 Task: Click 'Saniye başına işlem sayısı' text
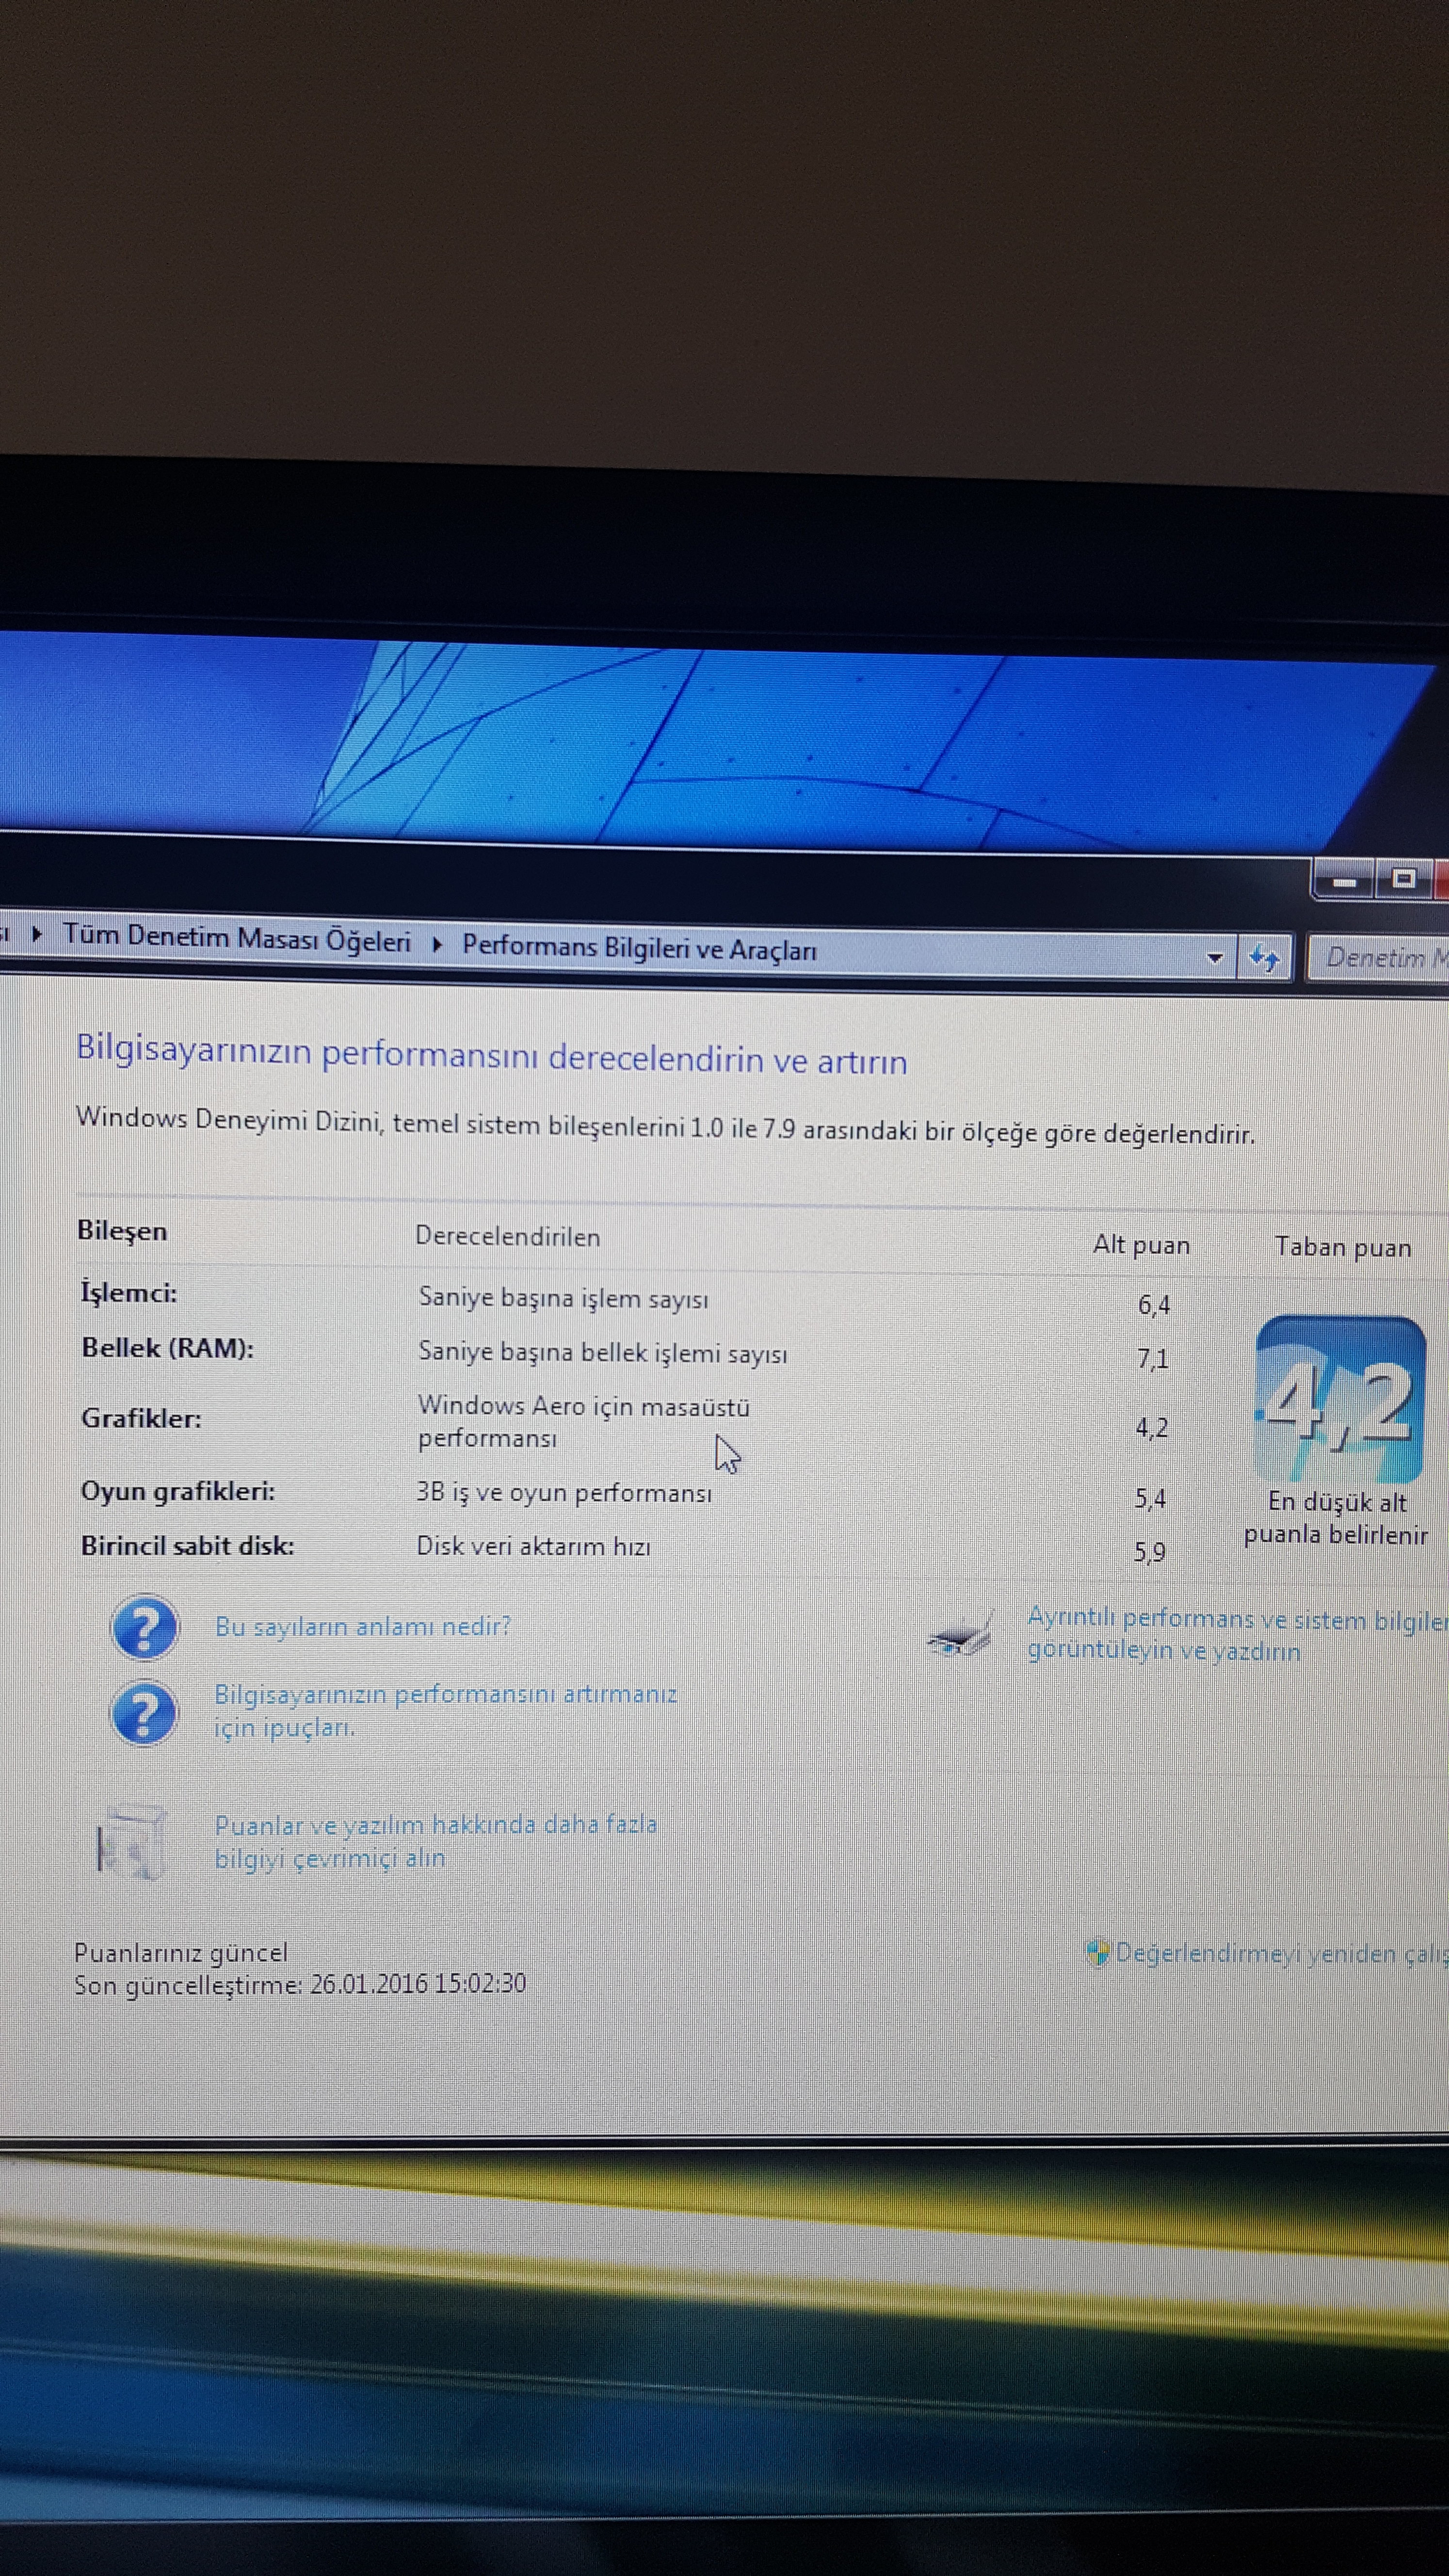(563, 1298)
